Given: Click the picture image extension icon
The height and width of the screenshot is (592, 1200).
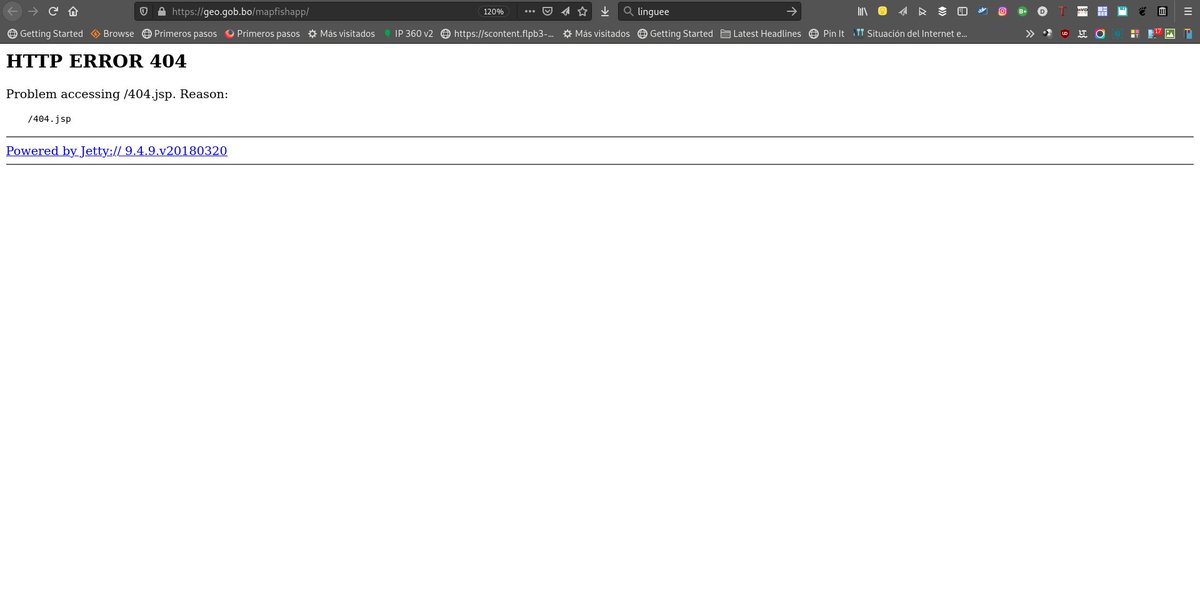Looking at the screenshot, I should coord(1170,33).
